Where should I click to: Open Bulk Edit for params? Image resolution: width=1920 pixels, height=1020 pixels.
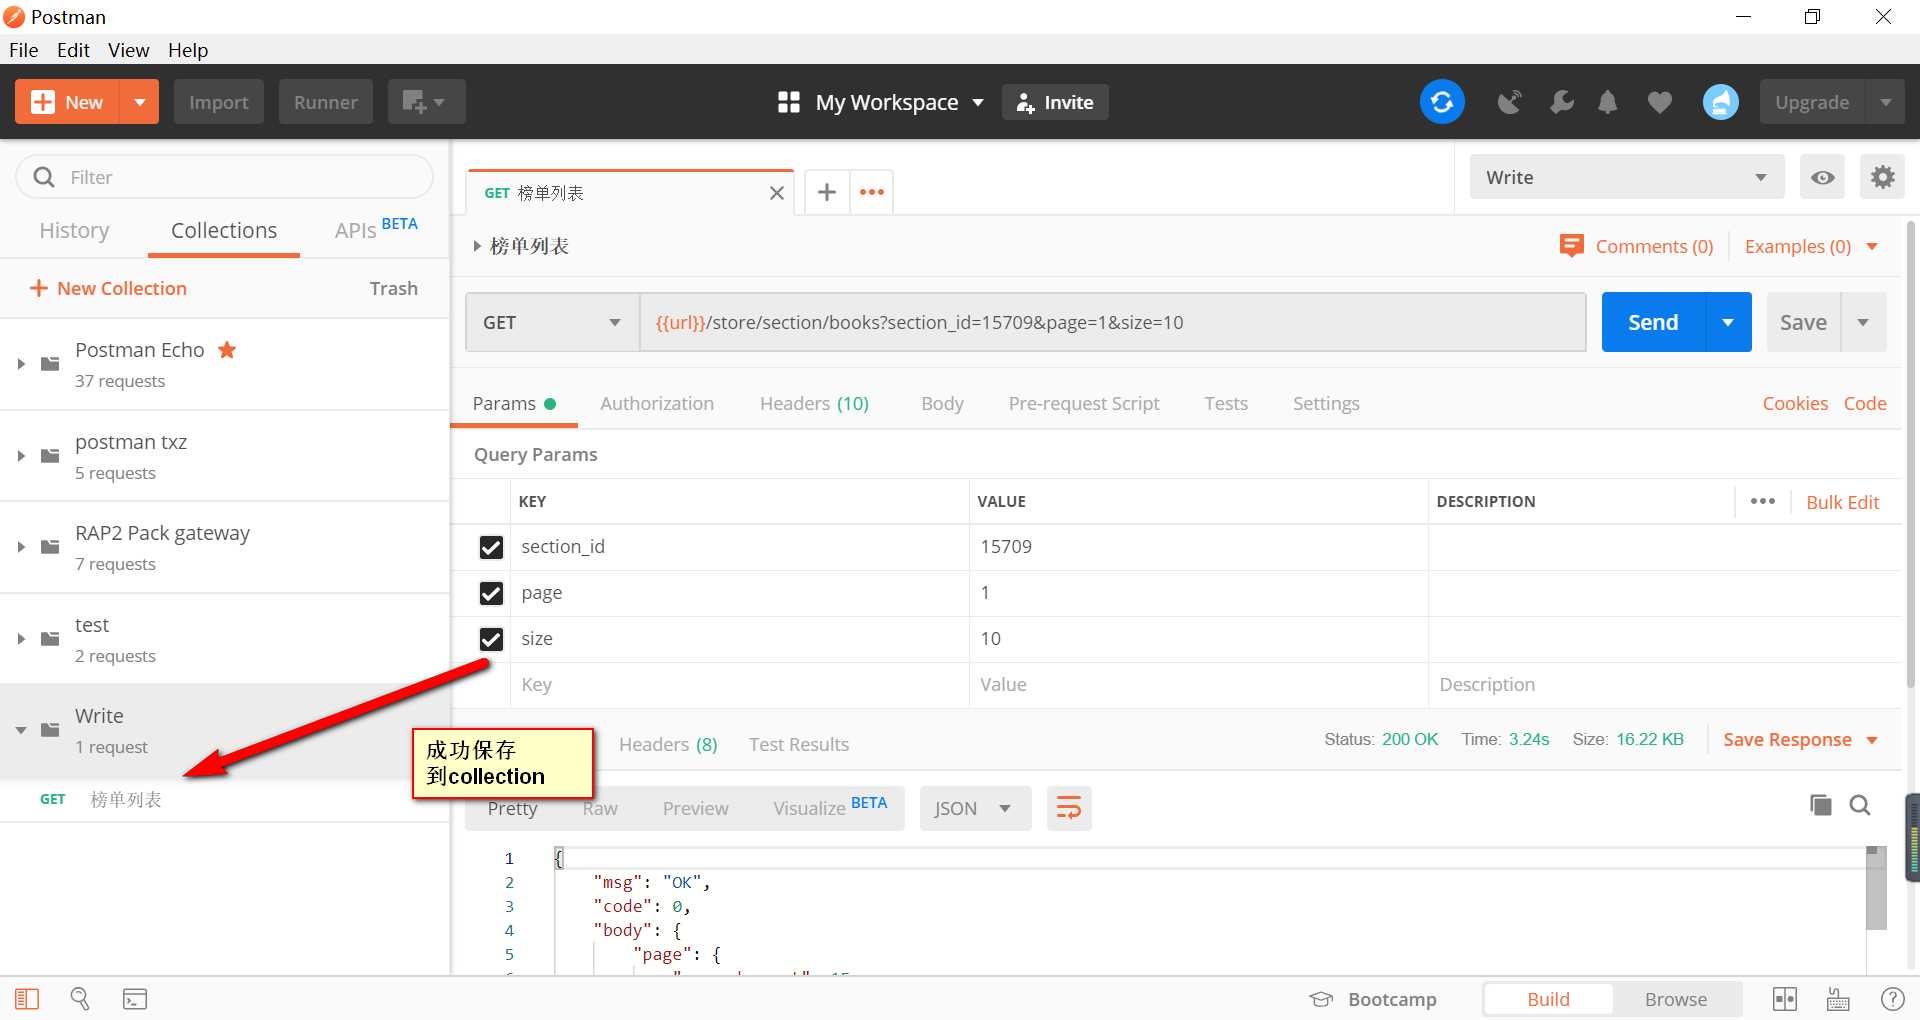(1842, 502)
